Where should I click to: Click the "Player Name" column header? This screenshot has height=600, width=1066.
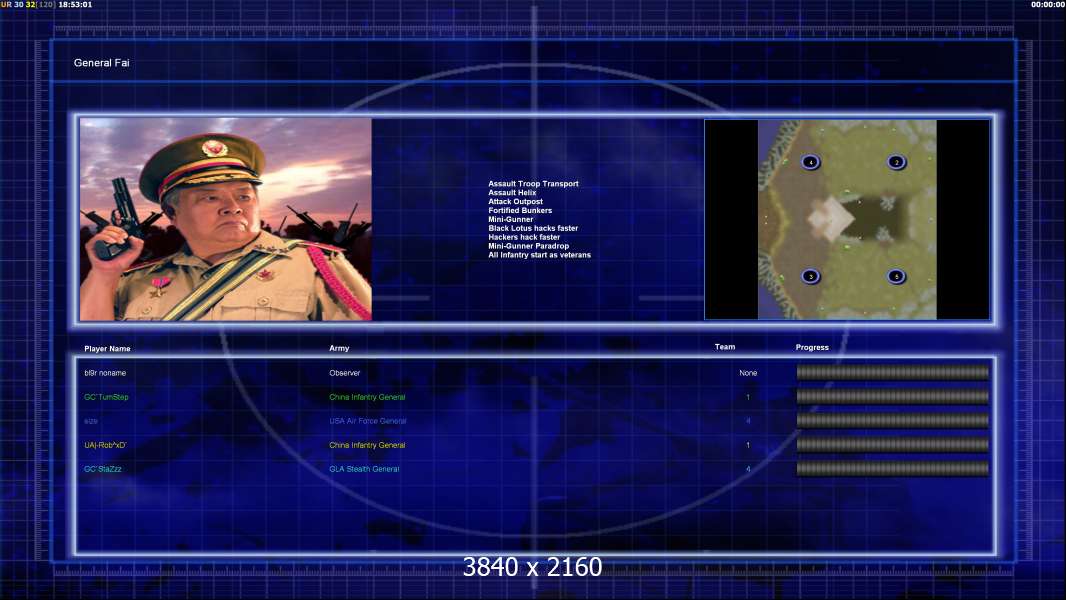[107, 349]
